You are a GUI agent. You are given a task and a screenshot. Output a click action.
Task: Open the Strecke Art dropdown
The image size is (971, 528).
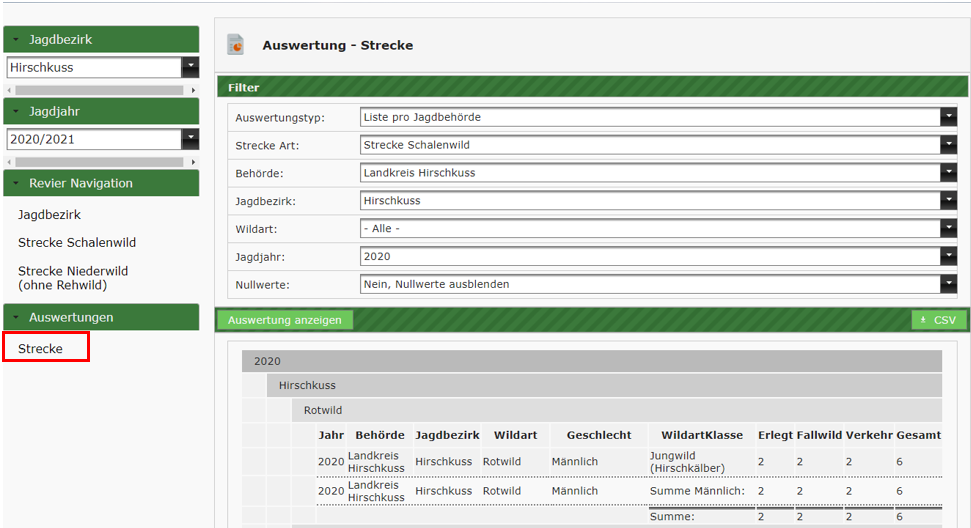657,145
